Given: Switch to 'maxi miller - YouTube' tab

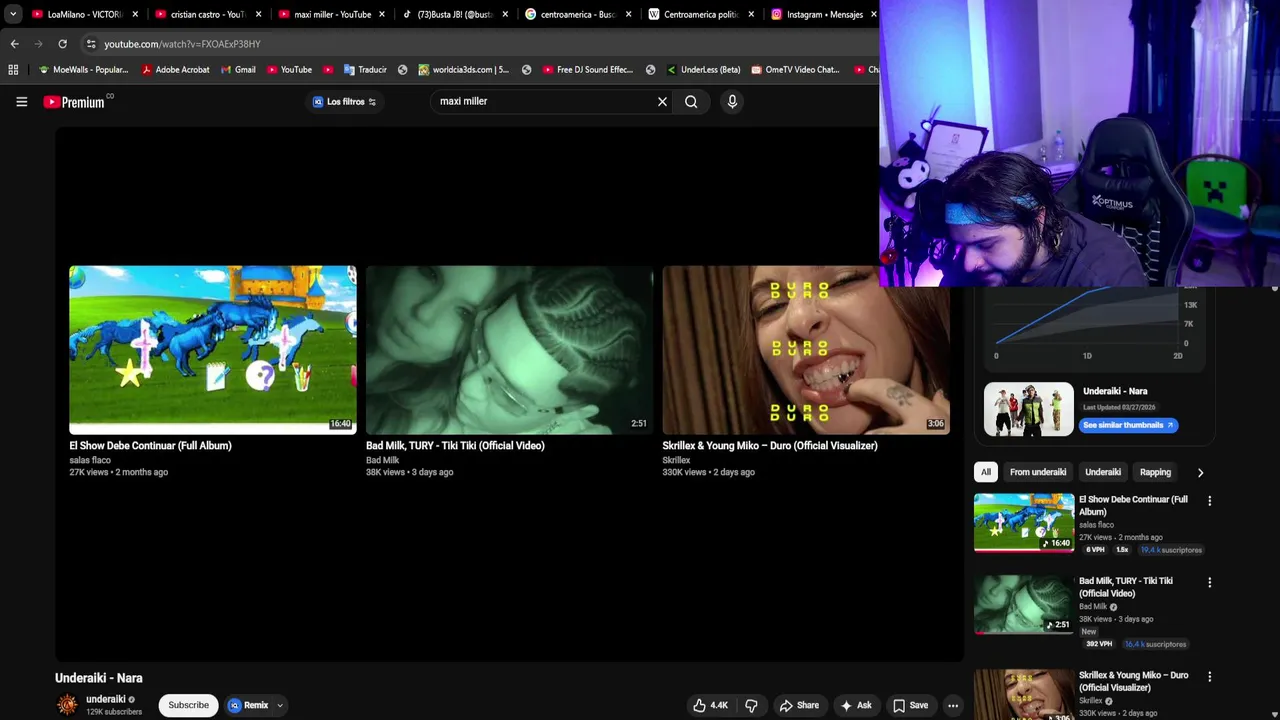Looking at the screenshot, I should click(x=331, y=14).
